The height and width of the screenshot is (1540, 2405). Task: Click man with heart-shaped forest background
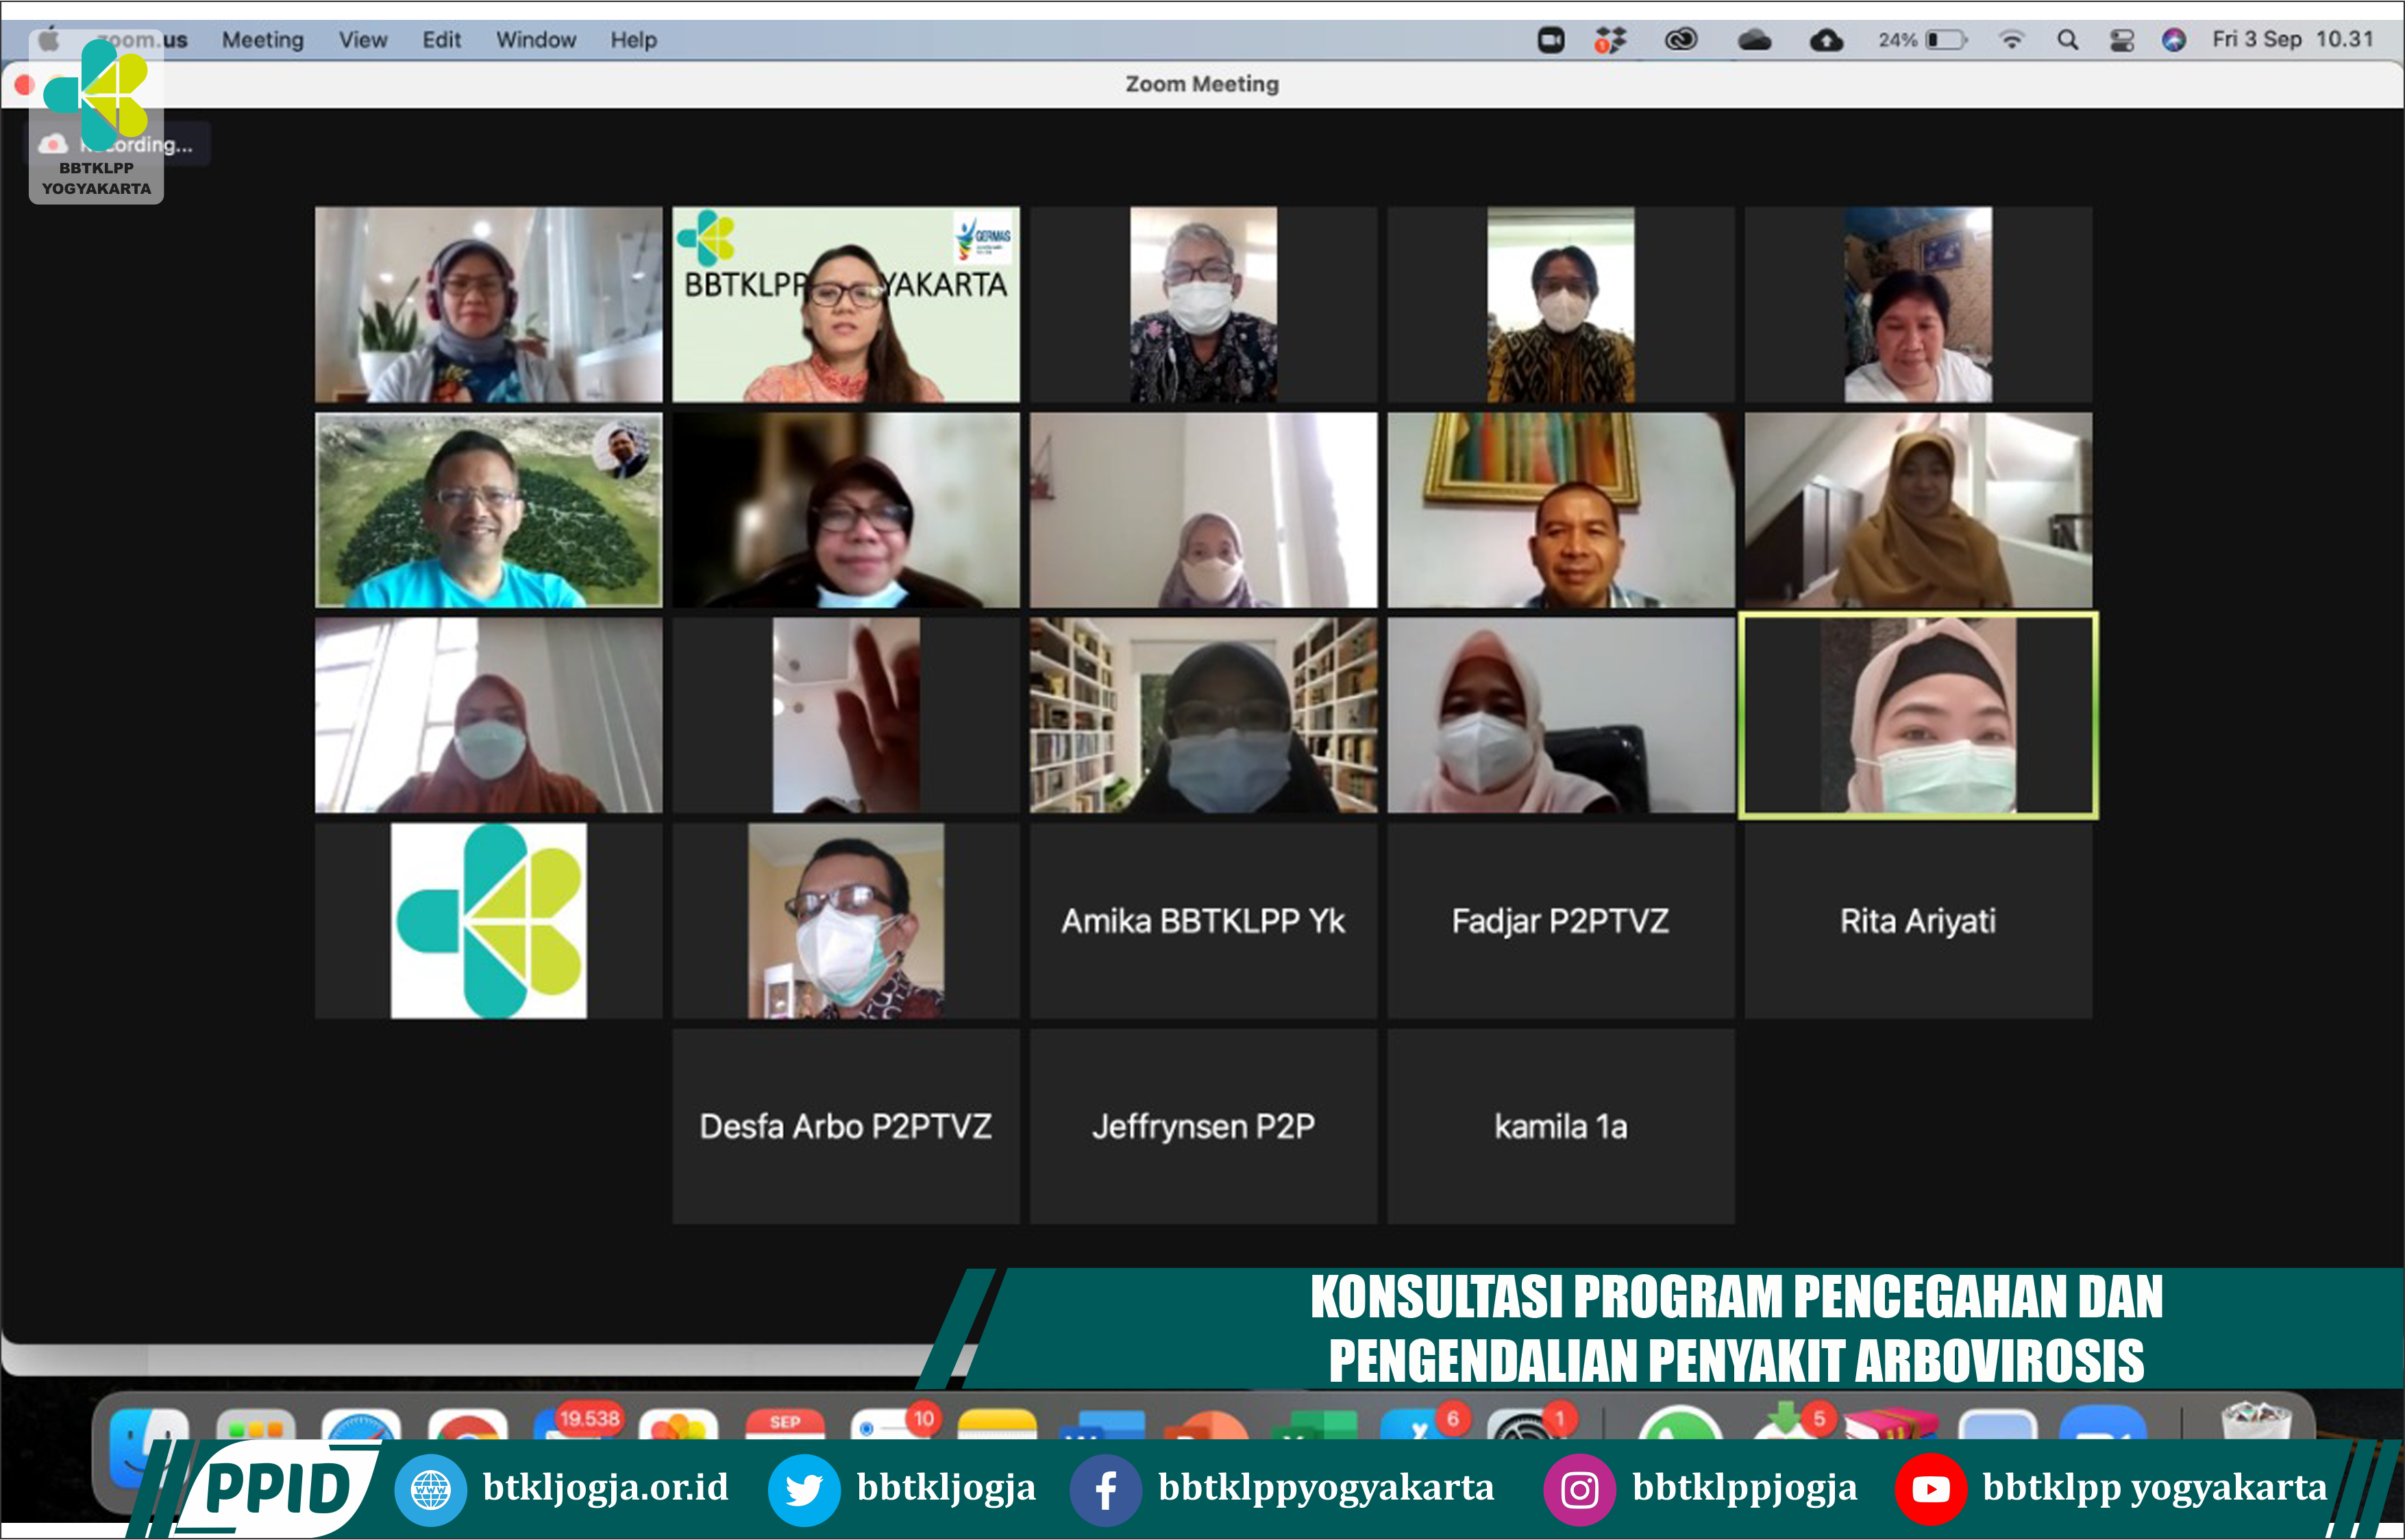pos(488,510)
